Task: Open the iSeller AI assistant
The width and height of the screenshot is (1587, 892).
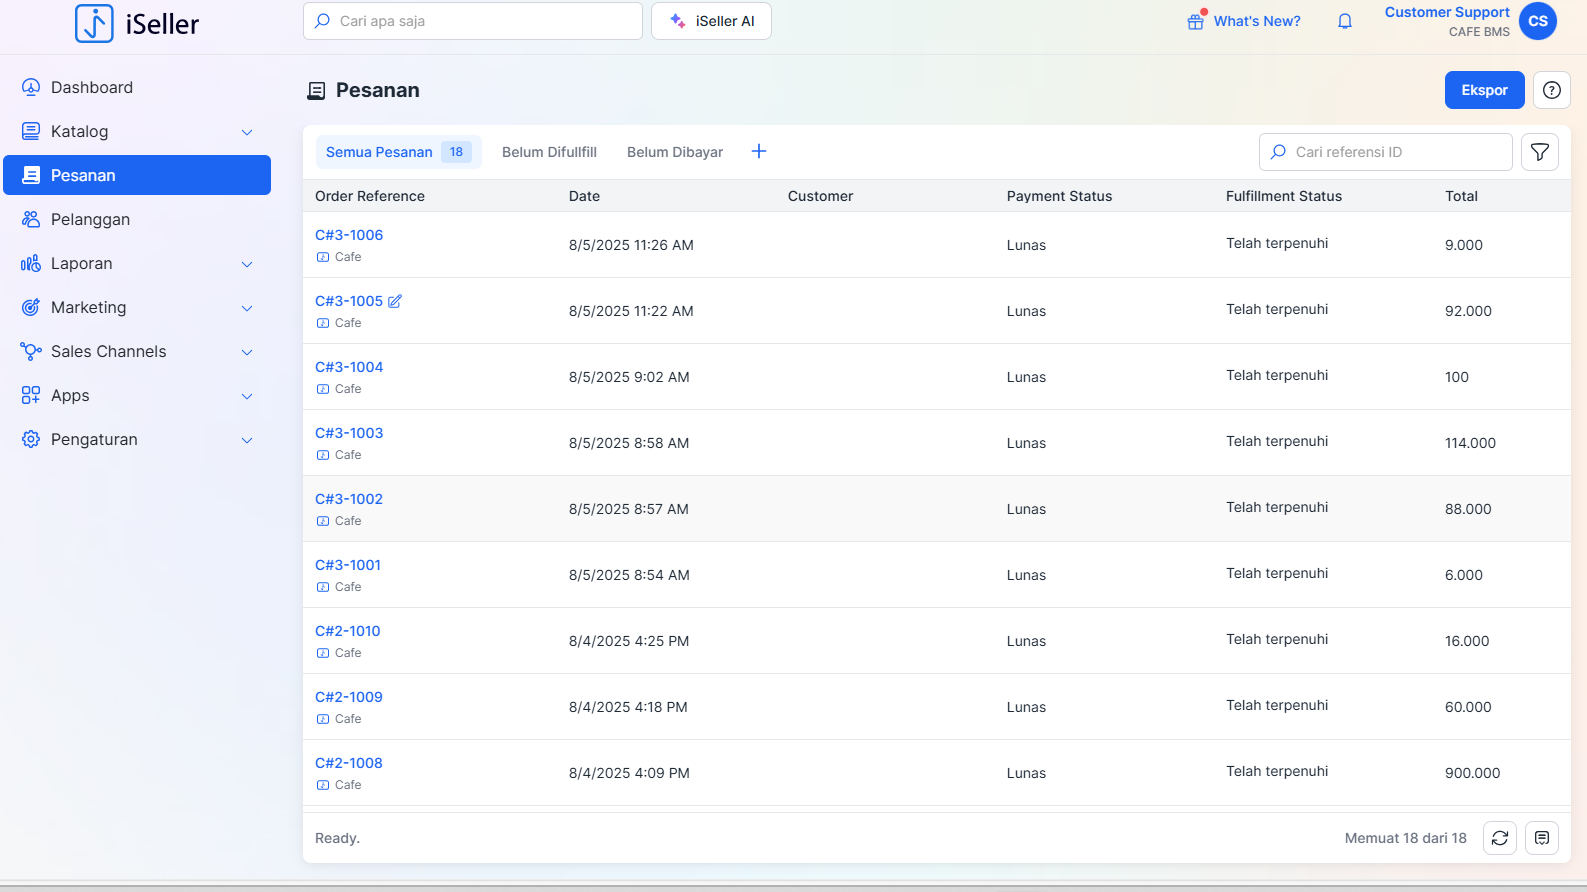Action: (711, 21)
